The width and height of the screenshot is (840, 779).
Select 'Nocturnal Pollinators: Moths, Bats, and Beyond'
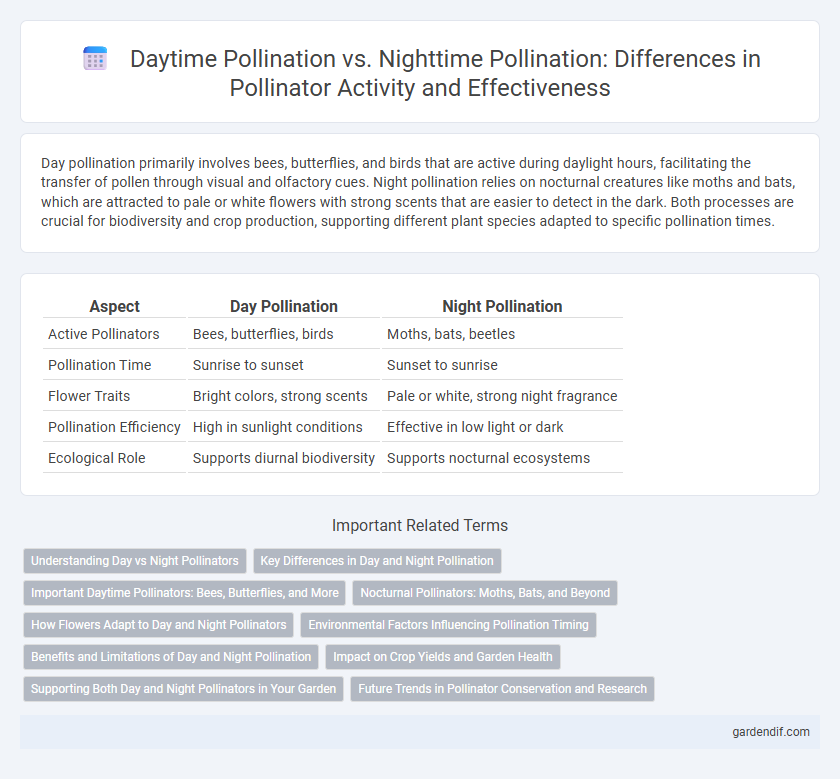[x=485, y=593]
